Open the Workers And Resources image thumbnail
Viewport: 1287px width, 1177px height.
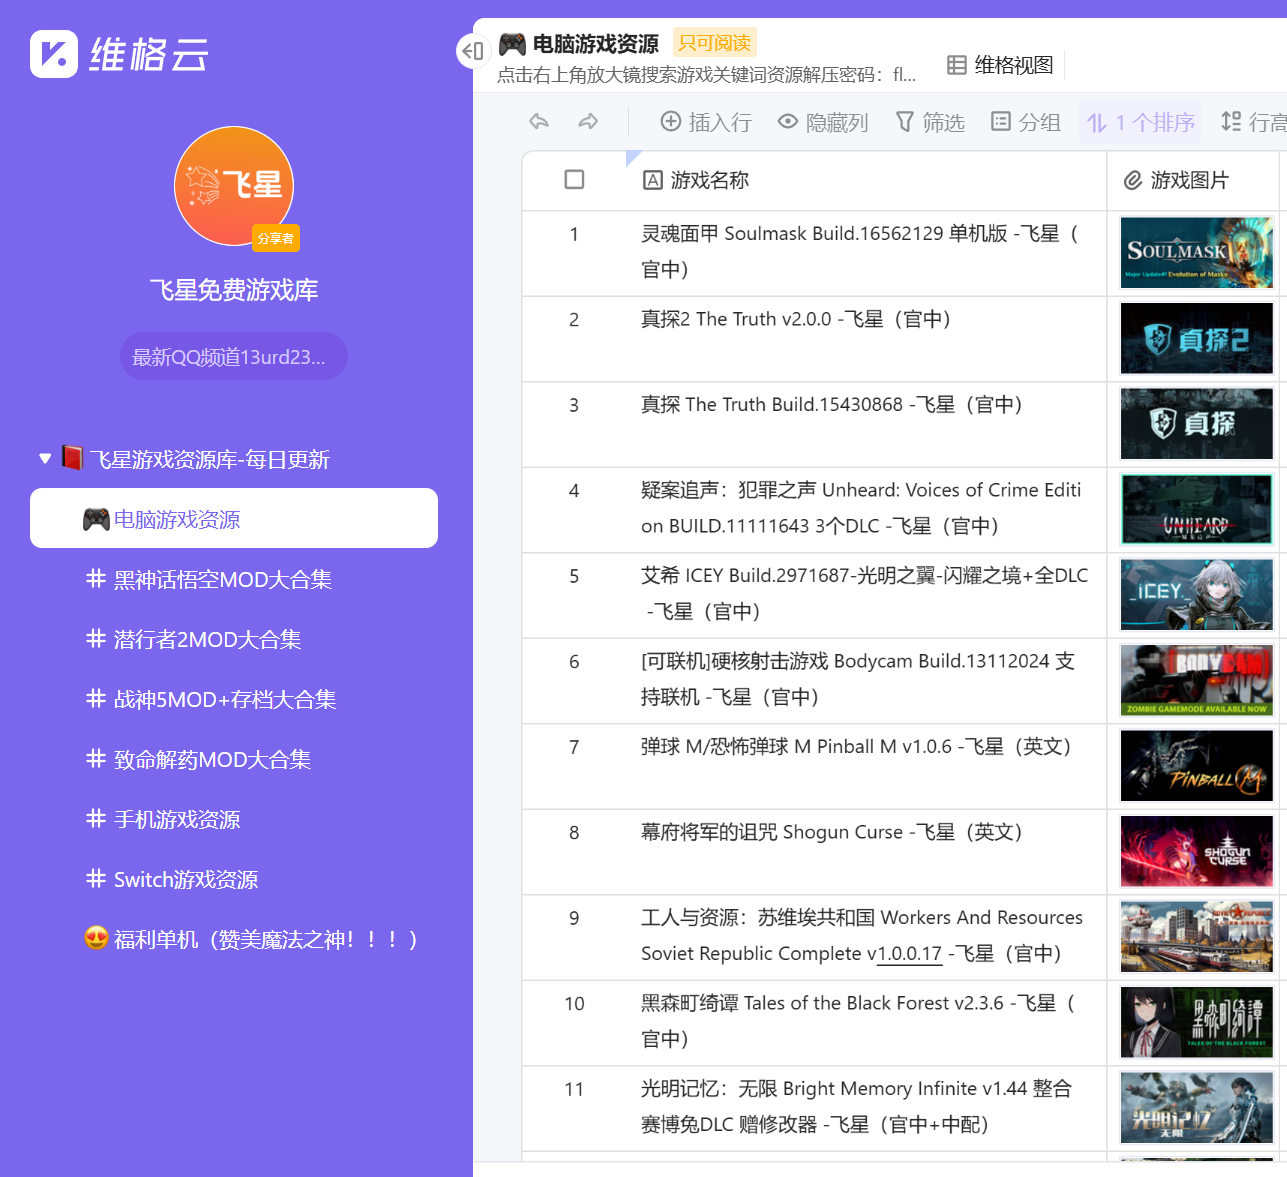(1196, 937)
